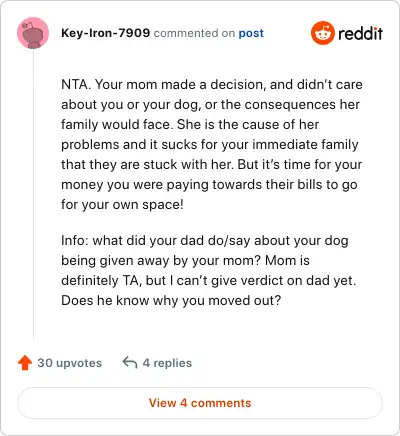Click the line starting "being given away by your mom?"
The height and width of the screenshot is (436, 400).
point(185,260)
